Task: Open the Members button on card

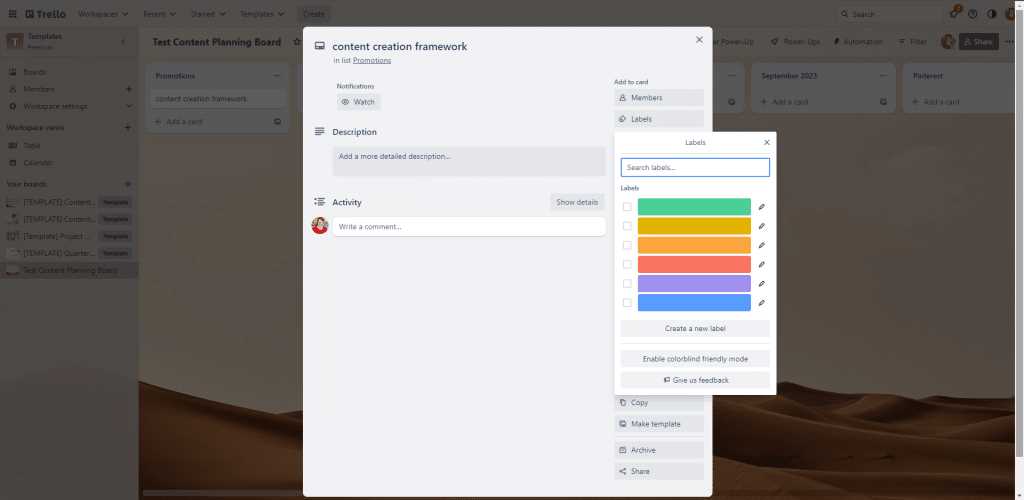Action: tap(659, 98)
